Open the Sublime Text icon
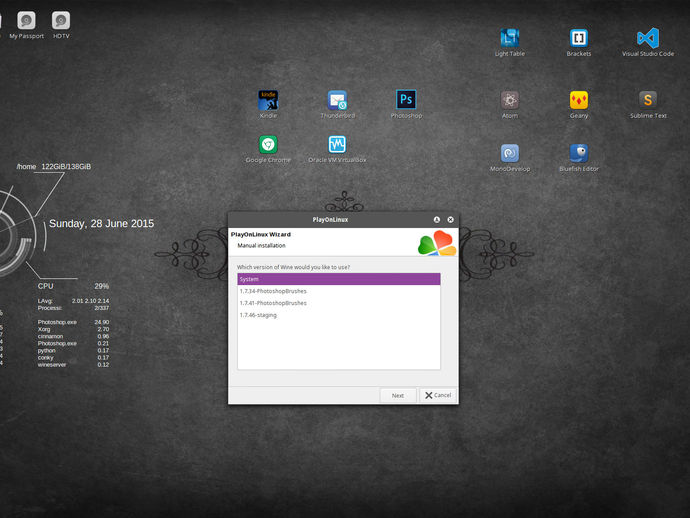Viewport: 690px width, 518px height. click(x=648, y=100)
